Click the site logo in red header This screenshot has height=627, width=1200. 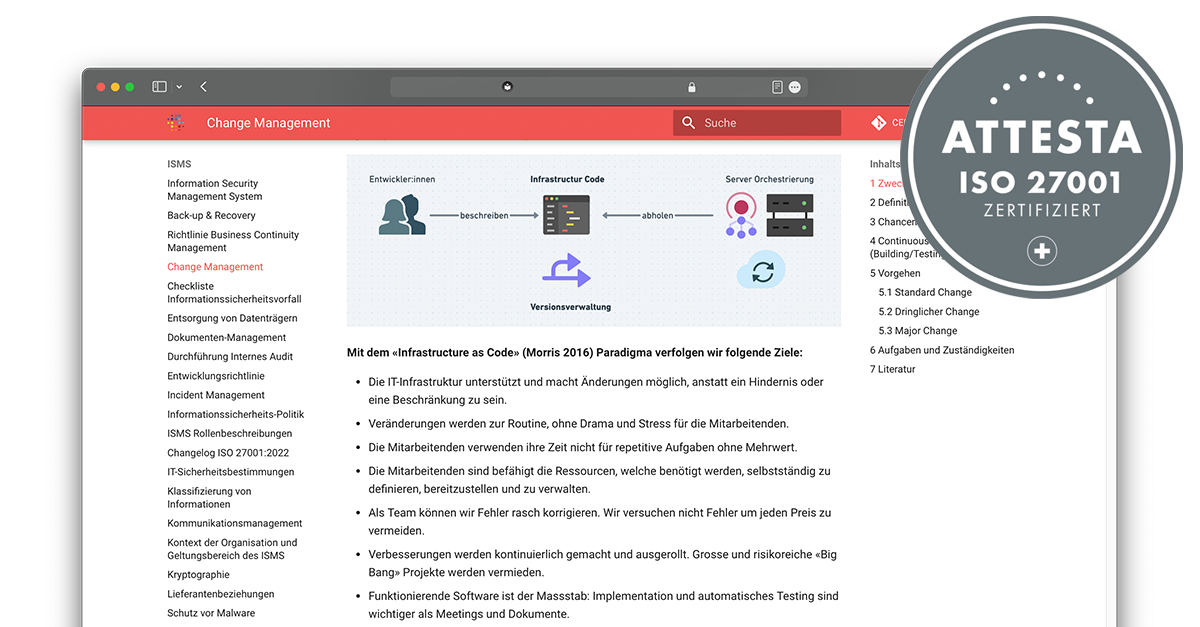(176, 123)
